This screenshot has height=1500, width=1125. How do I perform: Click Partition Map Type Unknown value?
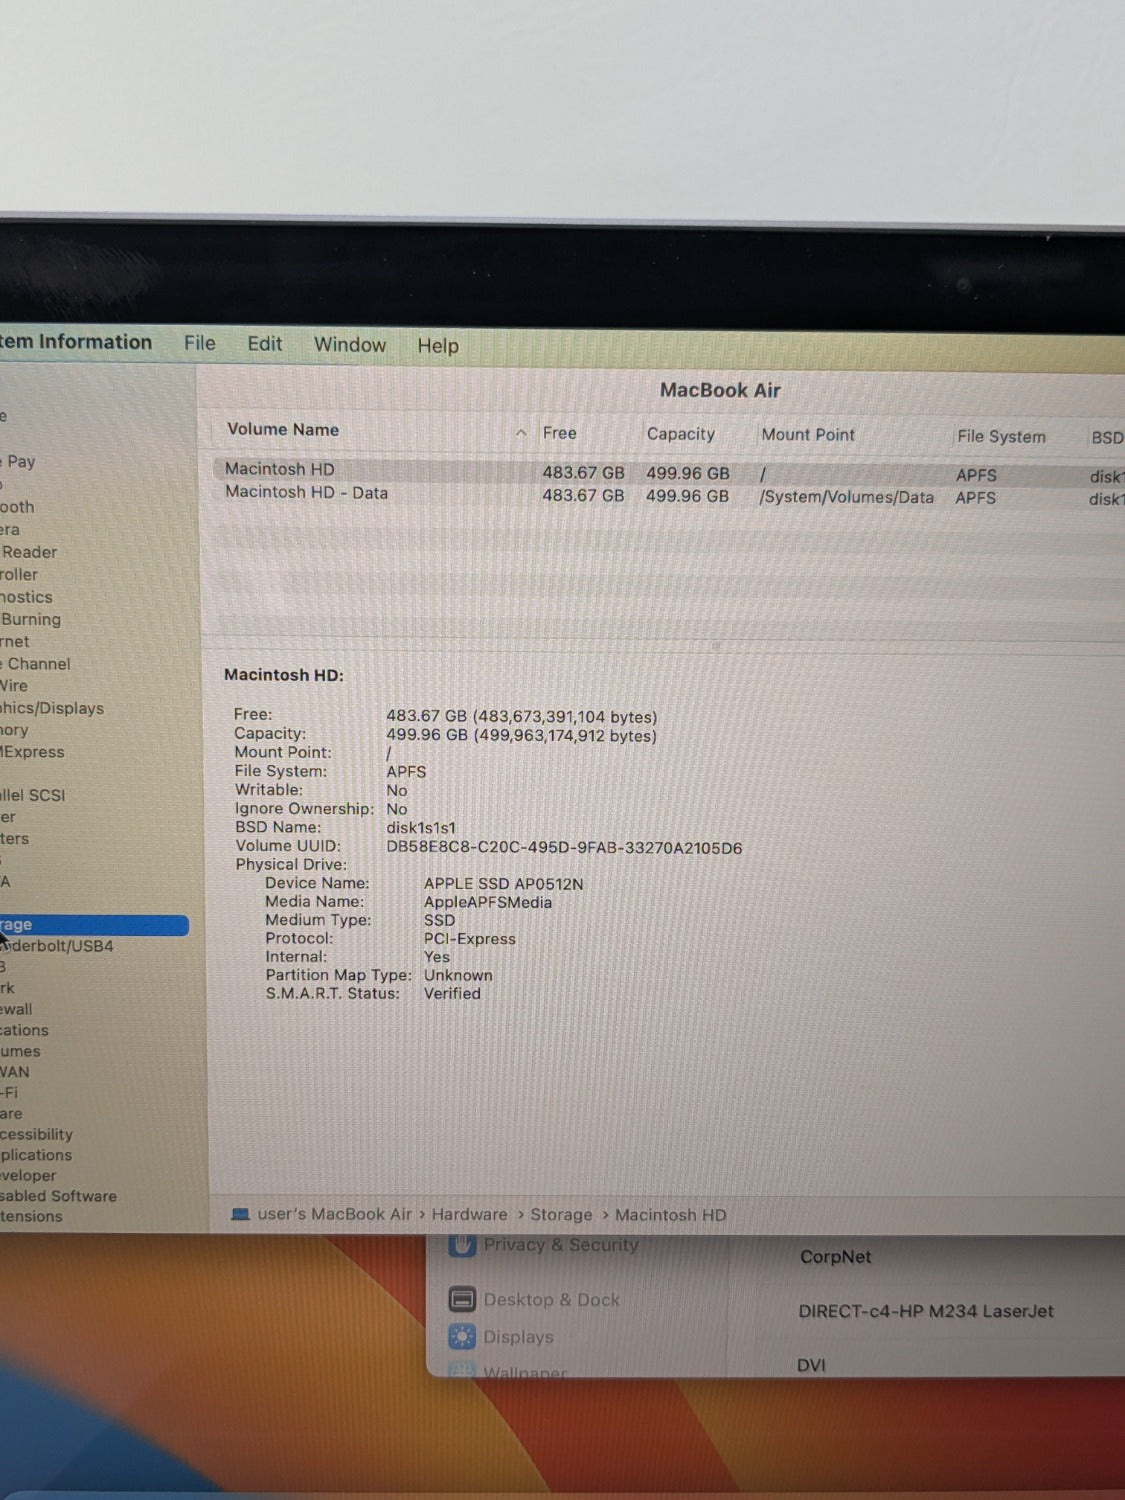[458, 975]
